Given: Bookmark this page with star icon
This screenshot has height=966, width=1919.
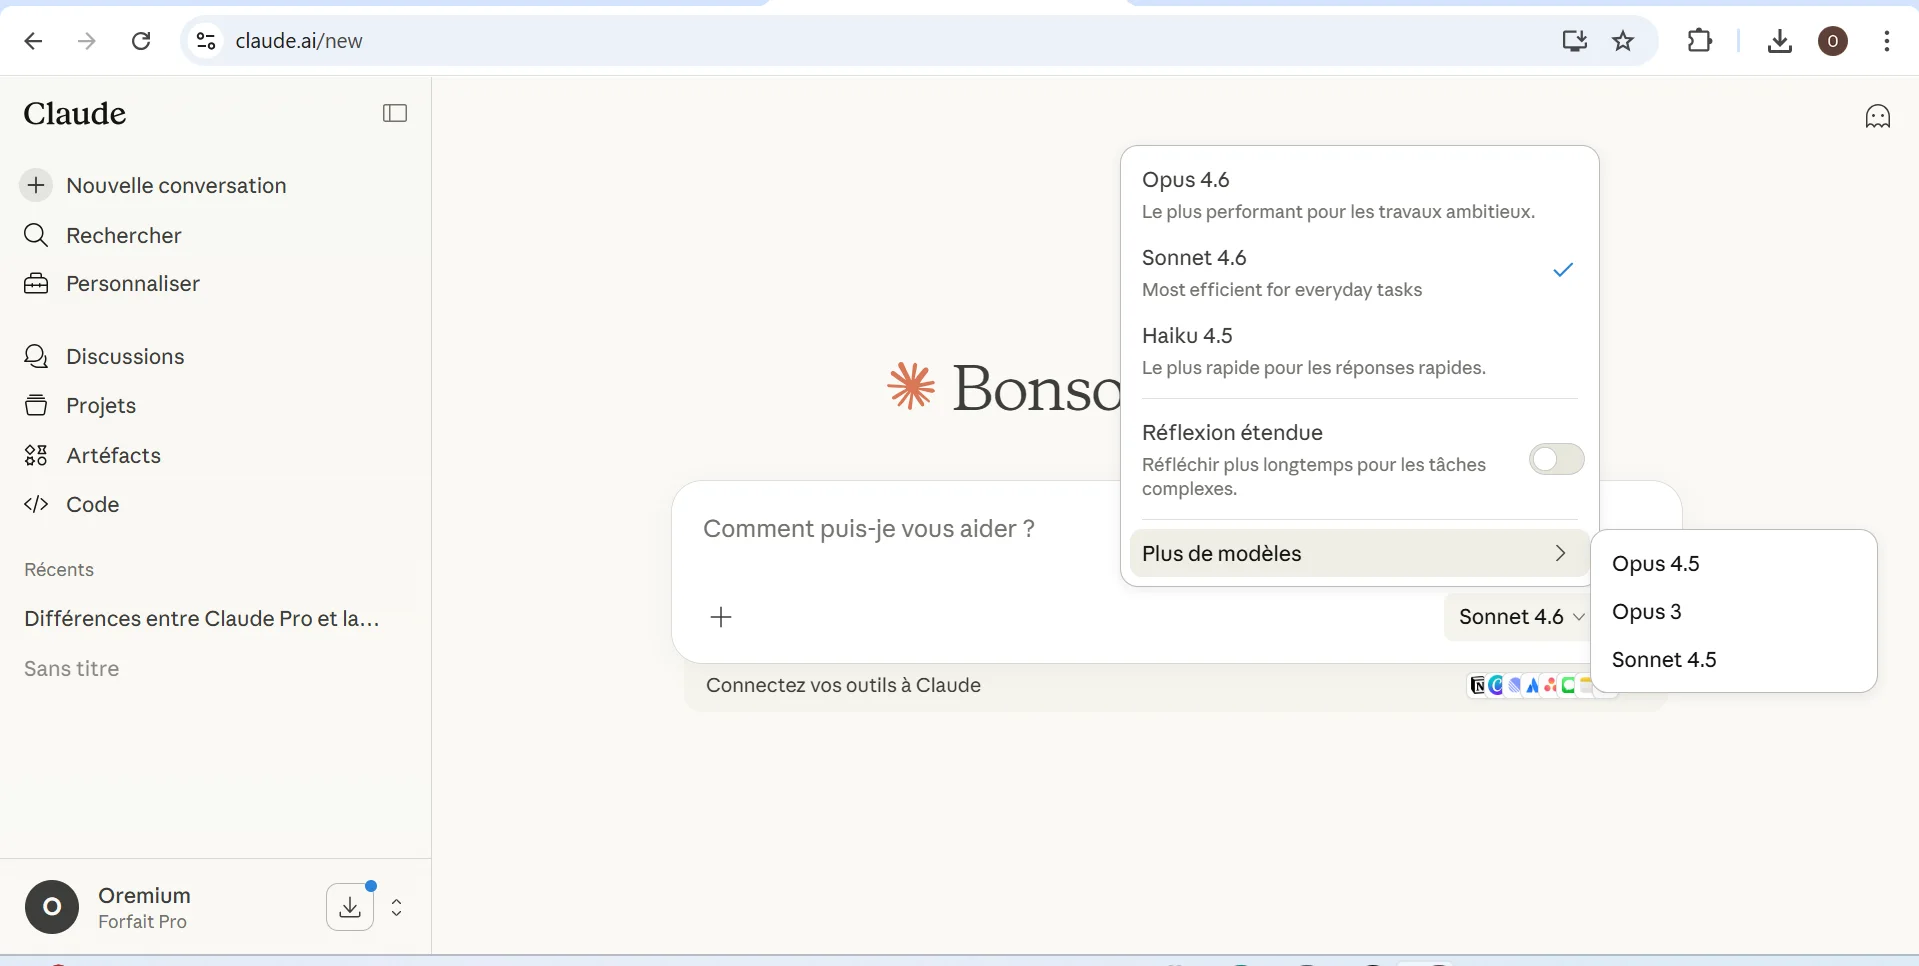Looking at the screenshot, I should pyautogui.click(x=1623, y=41).
